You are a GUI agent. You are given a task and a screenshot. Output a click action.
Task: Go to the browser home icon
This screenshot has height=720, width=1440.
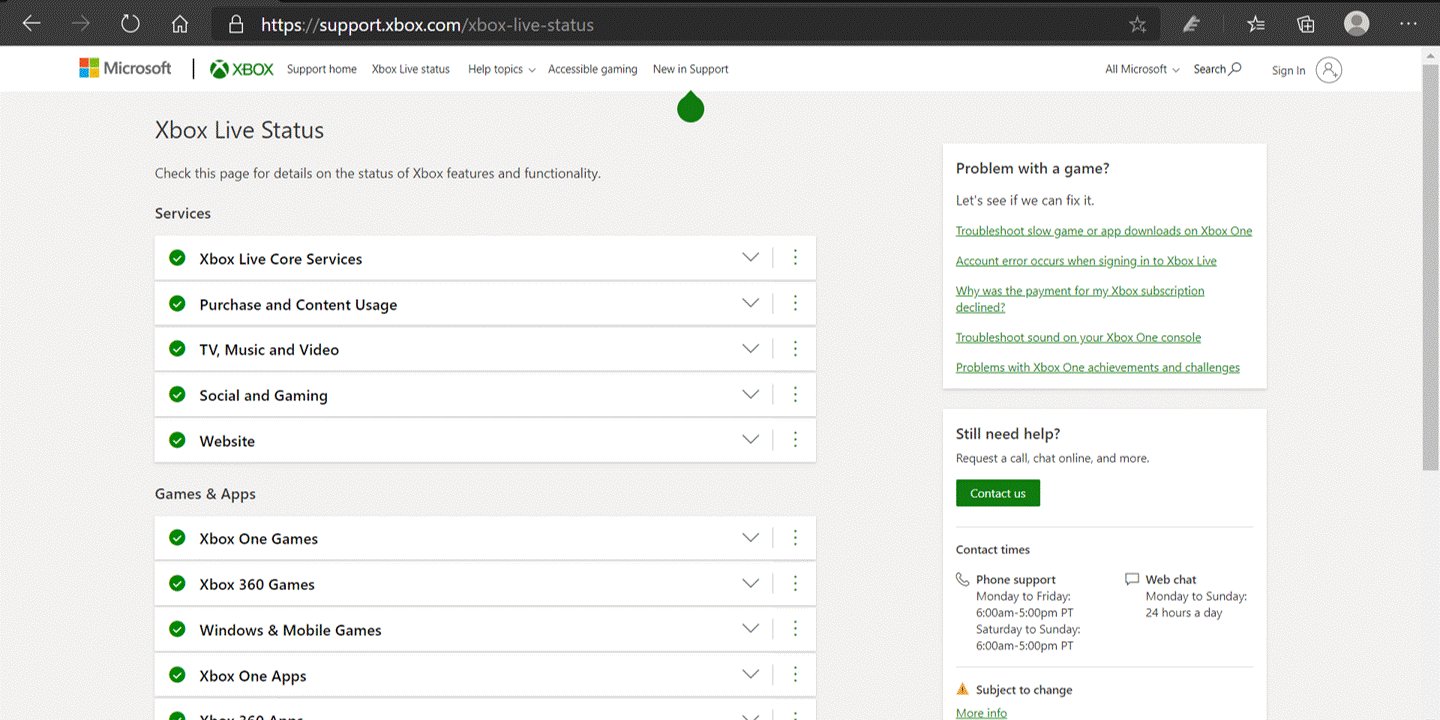[180, 23]
